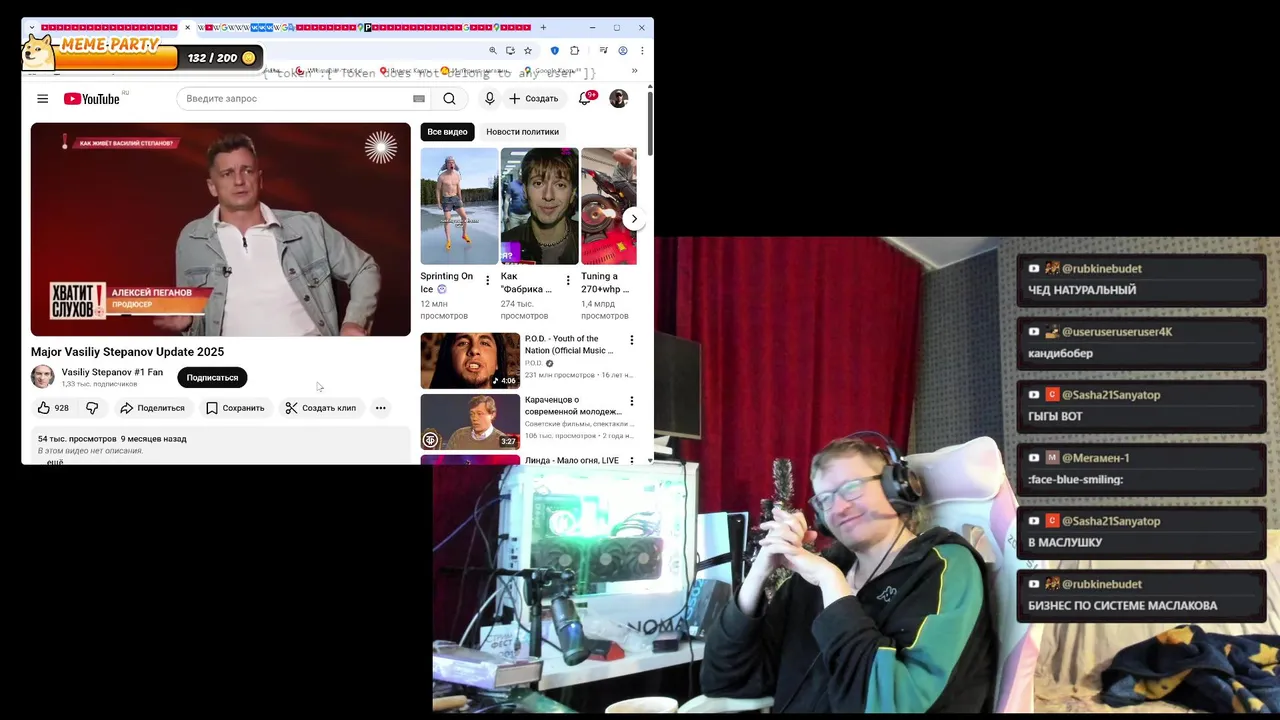Open Караченцов video thumbnail
The image size is (1280, 720).
[x=470, y=421]
